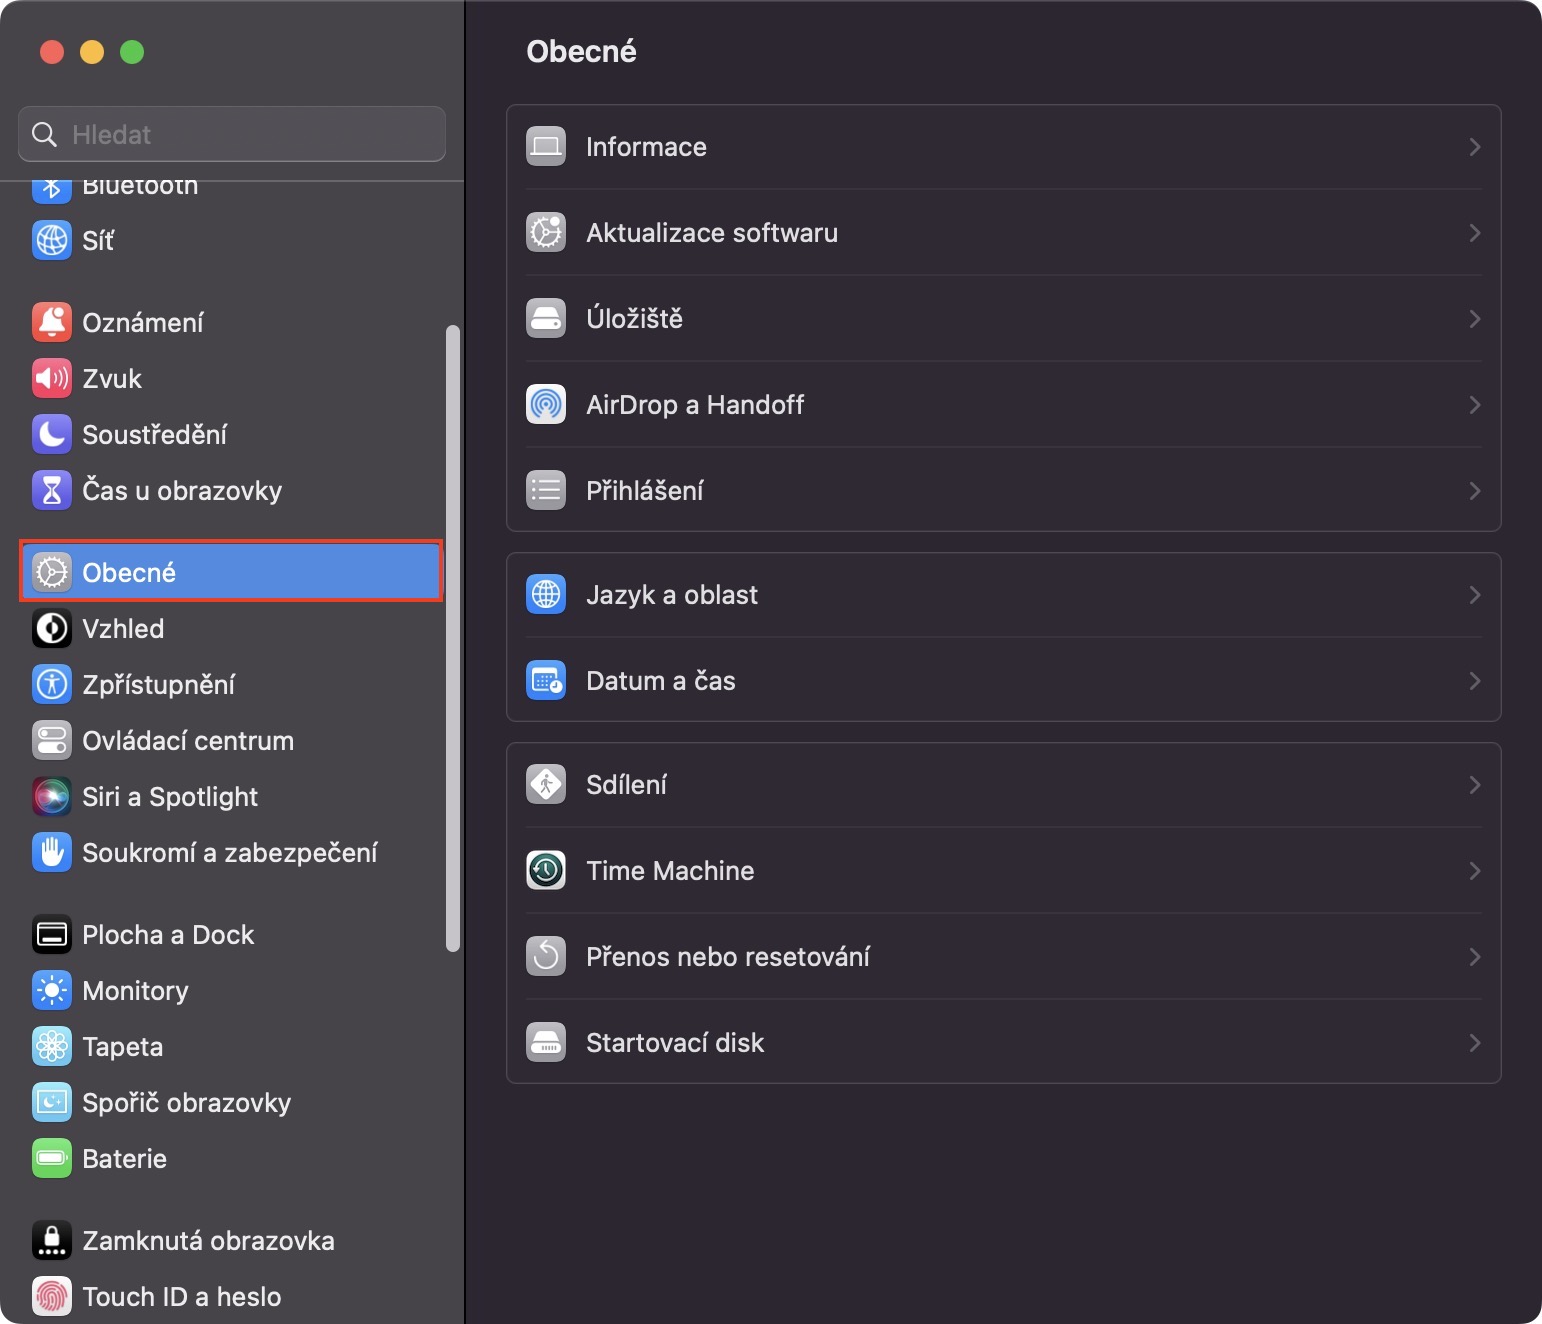The image size is (1542, 1324).
Task: Open Aktualizace softwaru settings
Action: pyautogui.click(x=712, y=233)
